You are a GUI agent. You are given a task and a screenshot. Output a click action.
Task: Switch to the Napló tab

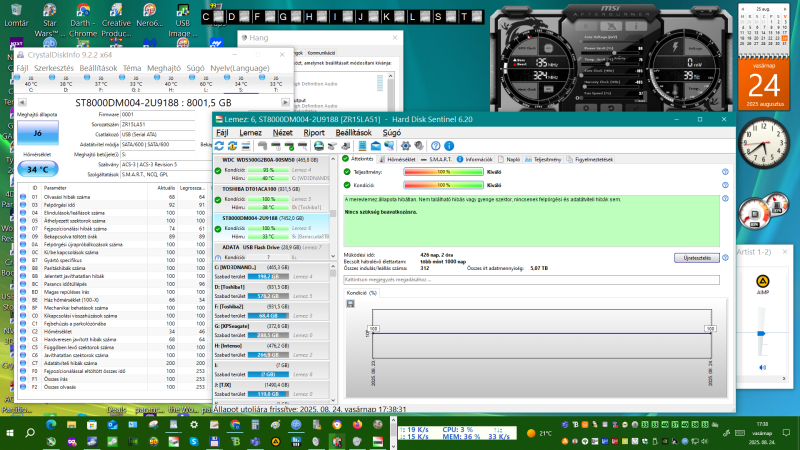tap(509, 159)
